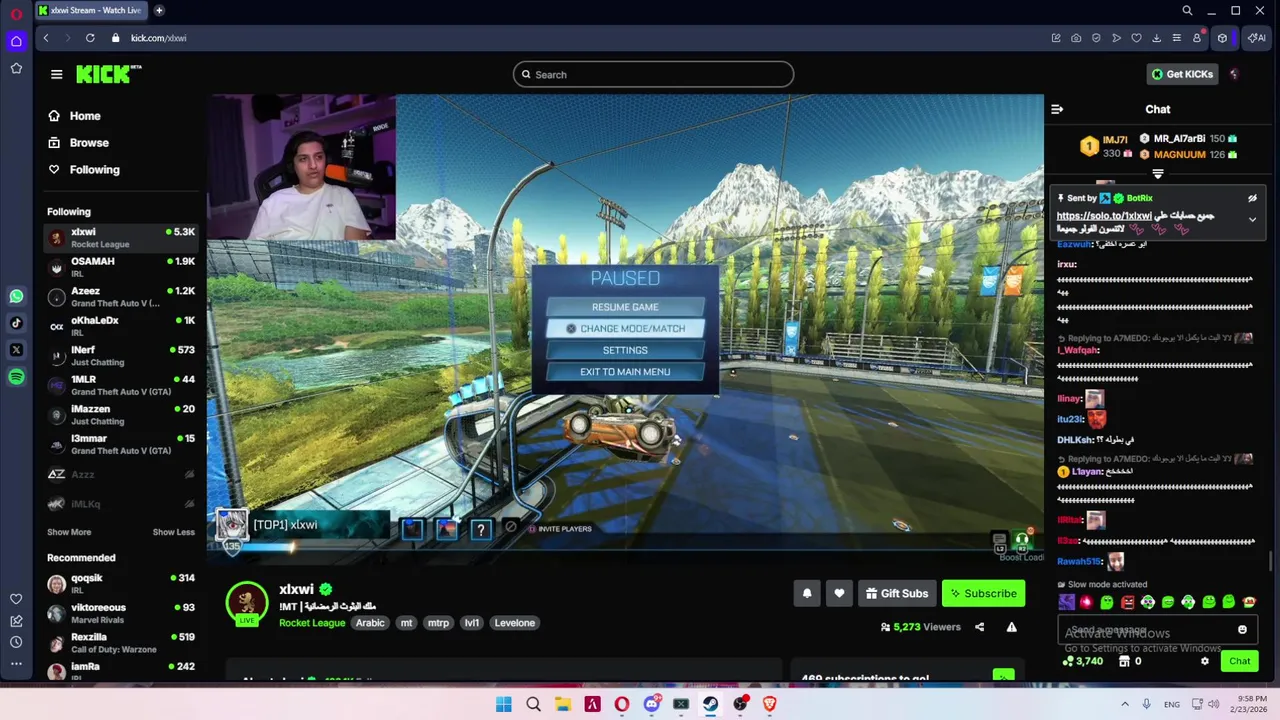Go to Following in sidebar
Viewport: 1280px width, 720px height.
coord(94,170)
